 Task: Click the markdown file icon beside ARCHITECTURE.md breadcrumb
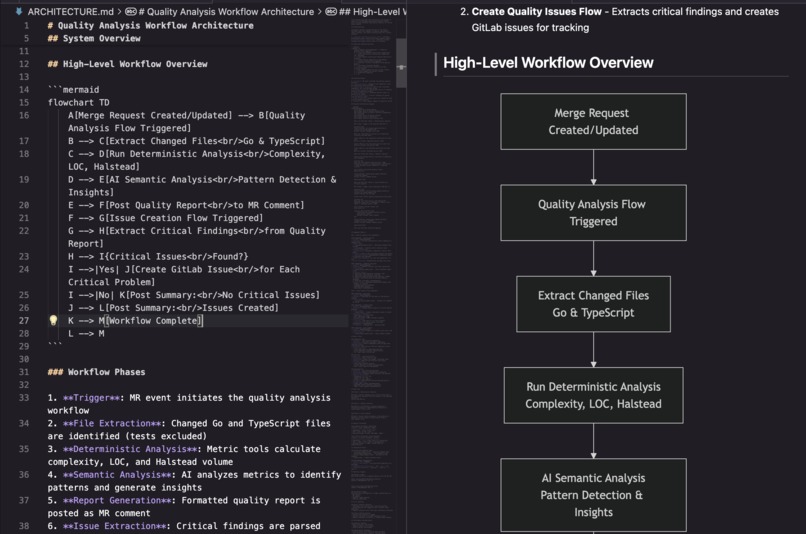pyautogui.click(x=19, y=11)
